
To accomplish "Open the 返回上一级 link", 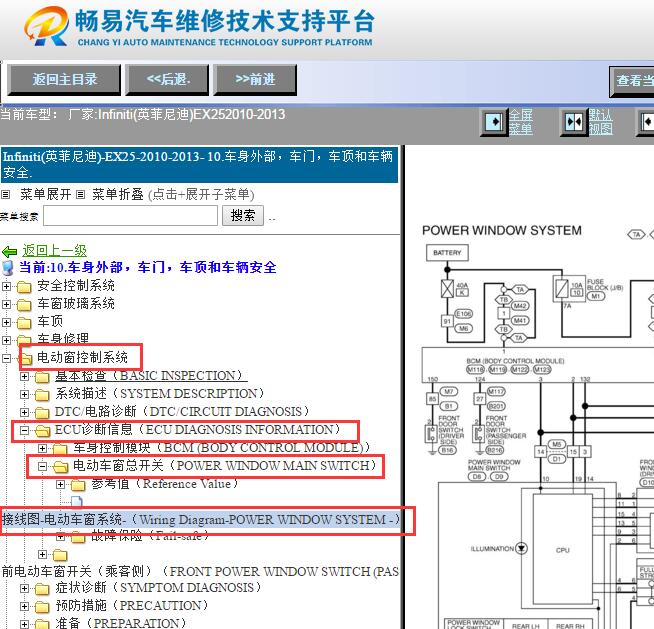I will pos(55,250).
